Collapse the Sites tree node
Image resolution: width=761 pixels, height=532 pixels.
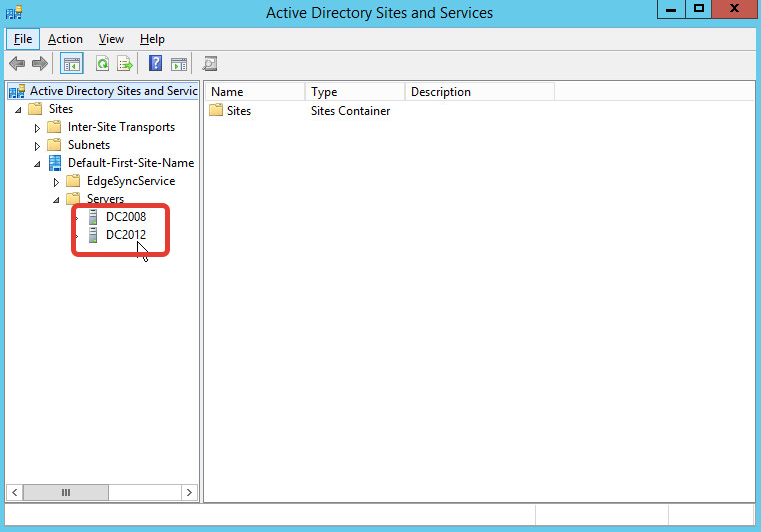tap(18, 110)
